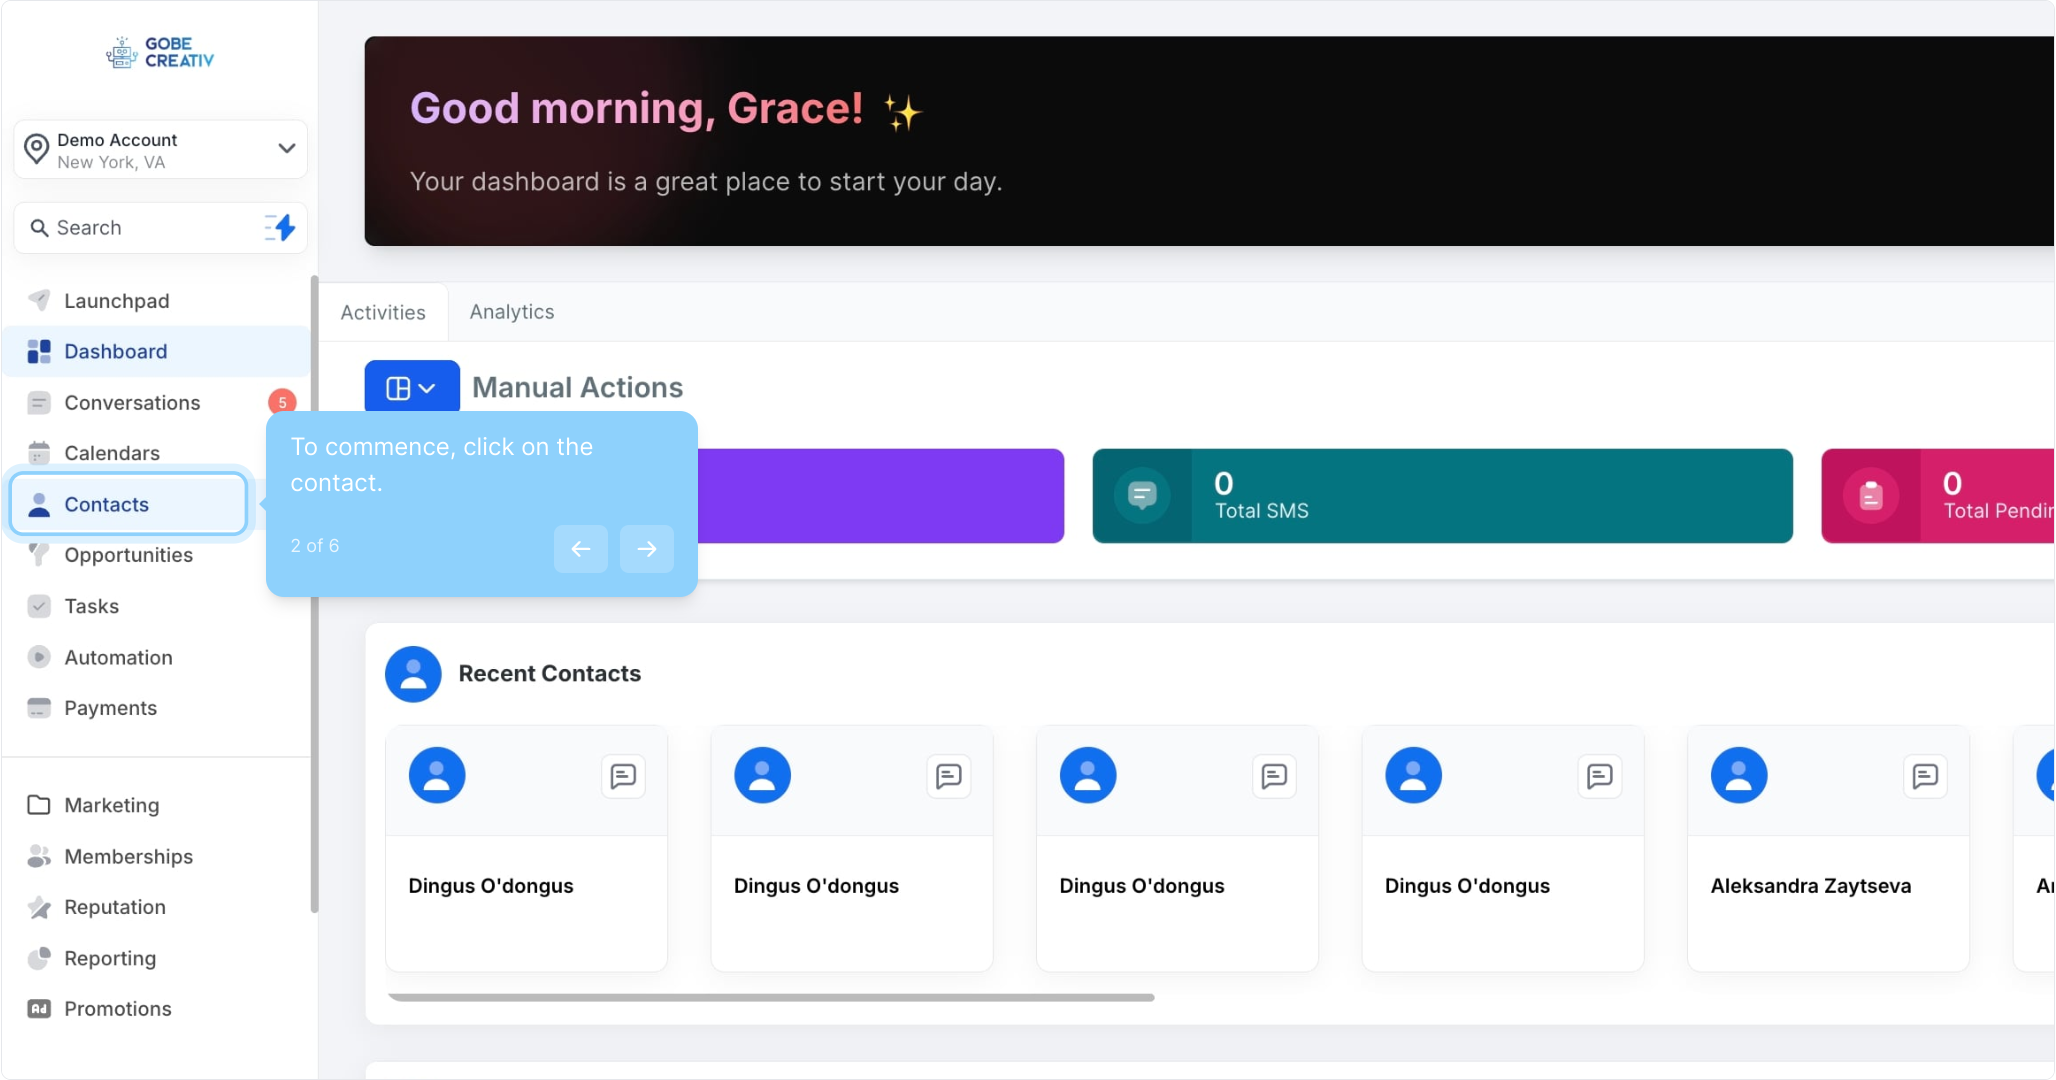Click the Total SMS chat bubble icon
The width and height of the screenshot is (2056, 1080).
(1142, 496)
